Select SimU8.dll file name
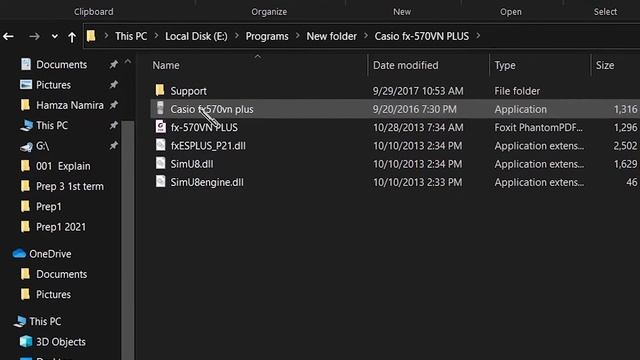Image resolution: width=640 pixels, height=360 pixels. pyautogui.click(x=192, y=164)
